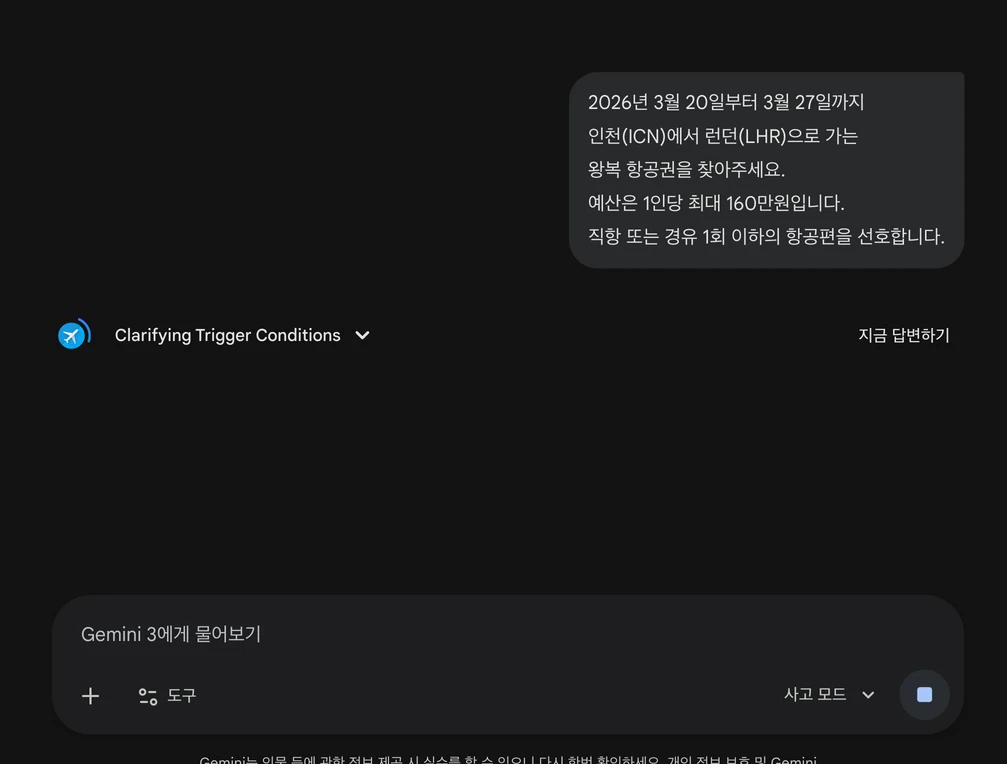Stop the response with the blue square button
1007x764 pixels.
[x=924, y=695]
